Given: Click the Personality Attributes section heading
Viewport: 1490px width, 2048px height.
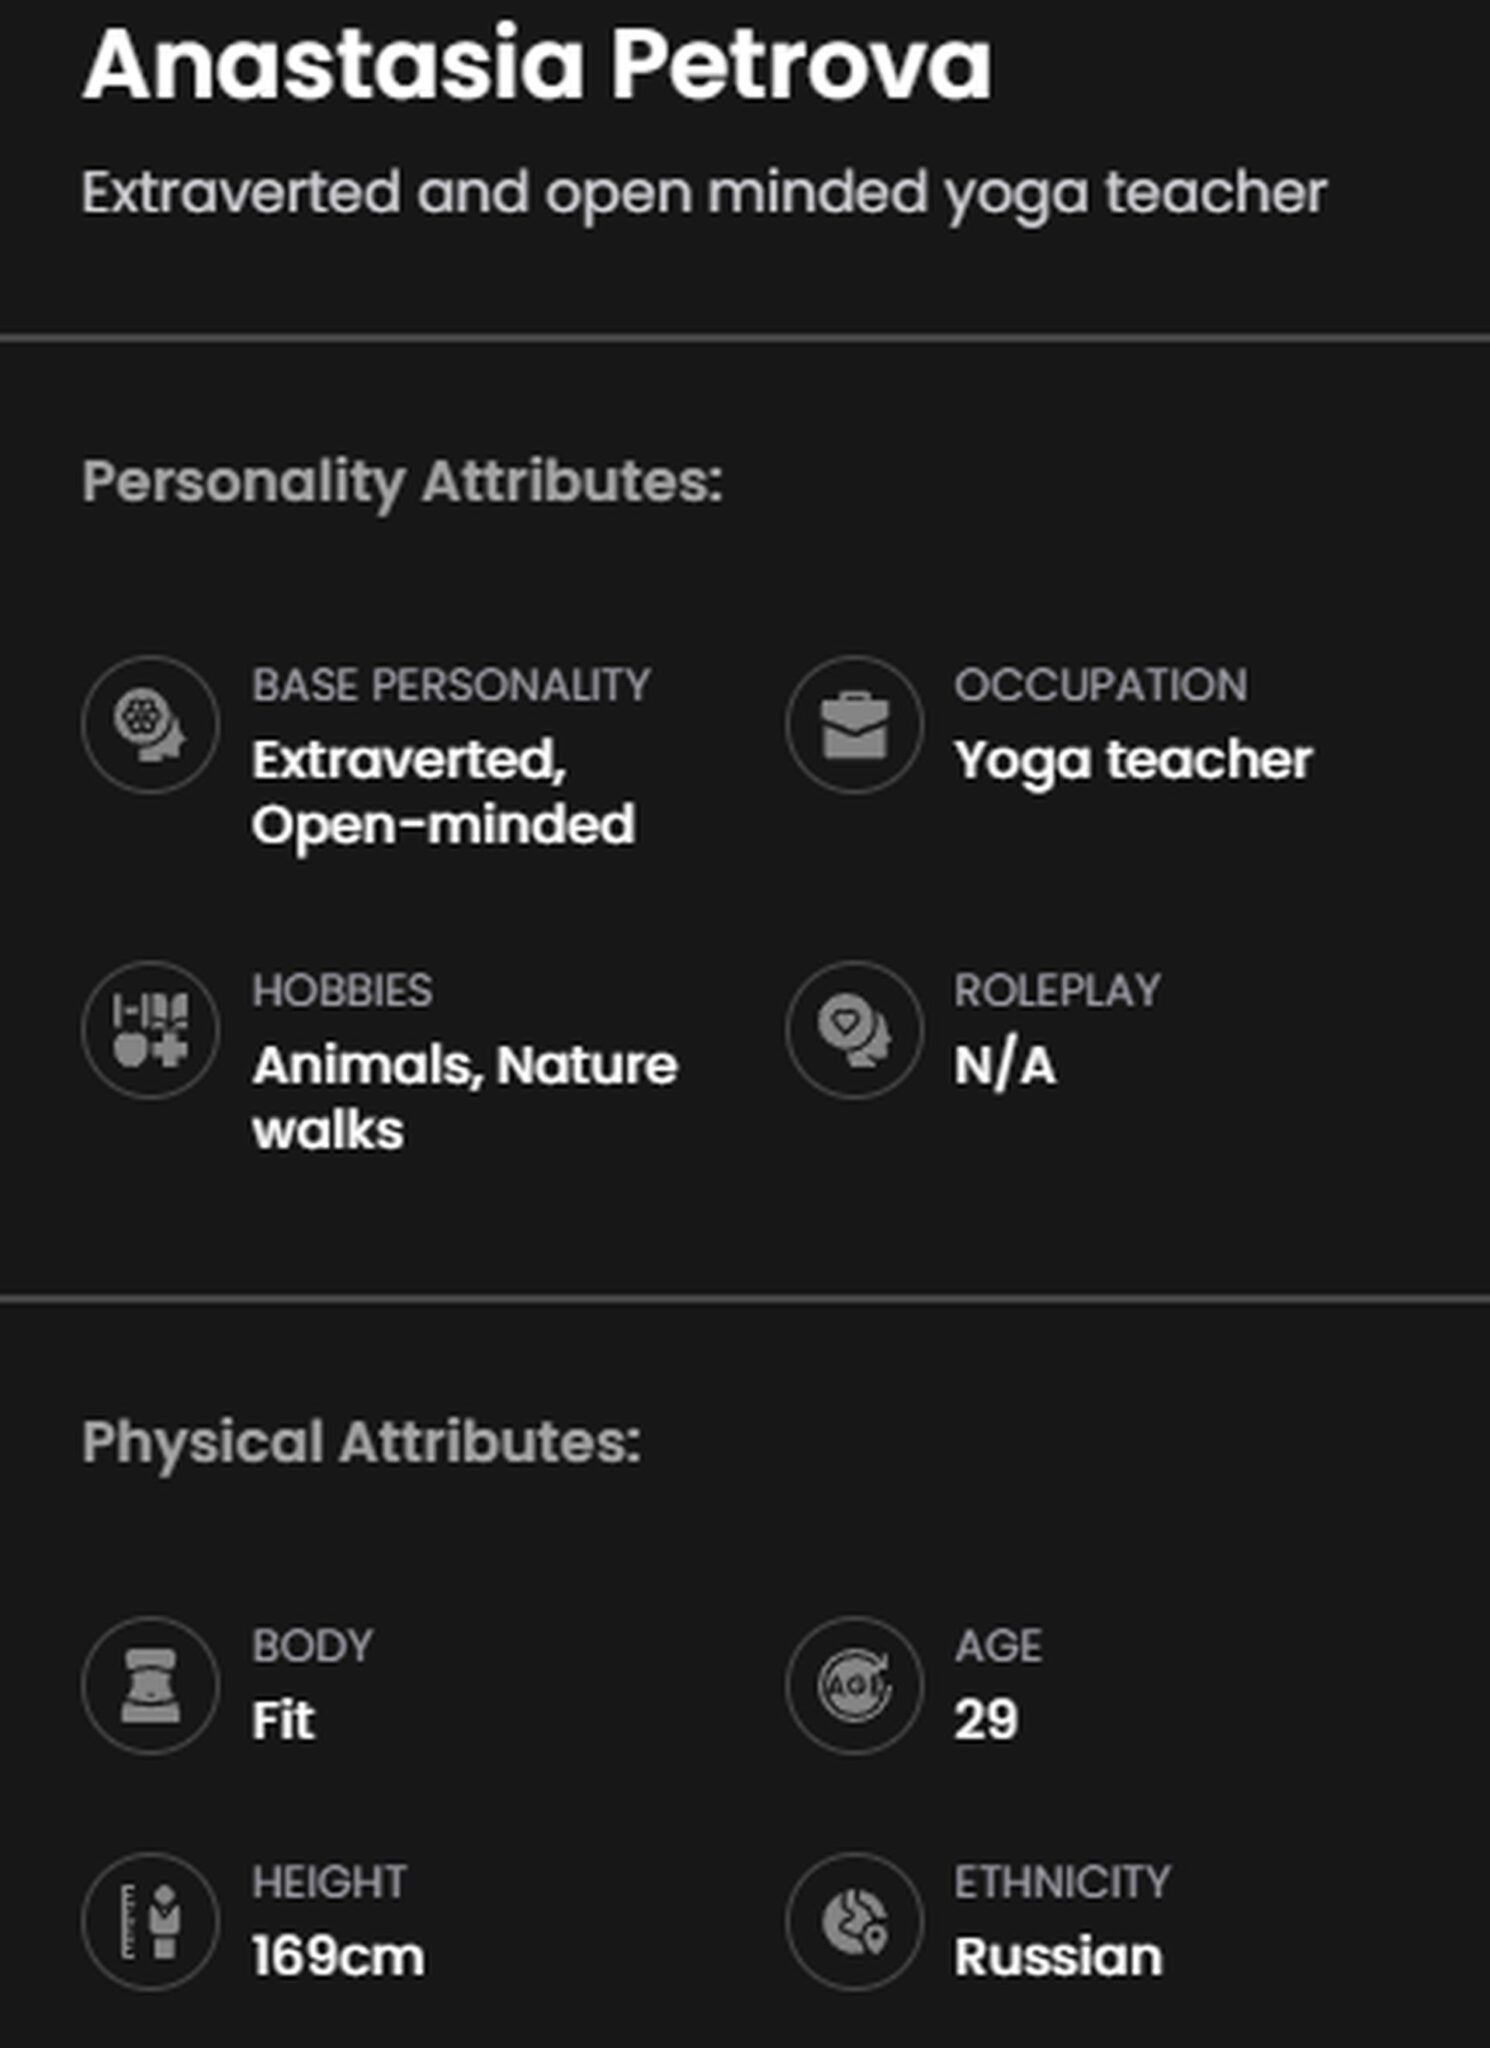Looking at the screenshot, I should coord(402,482).
